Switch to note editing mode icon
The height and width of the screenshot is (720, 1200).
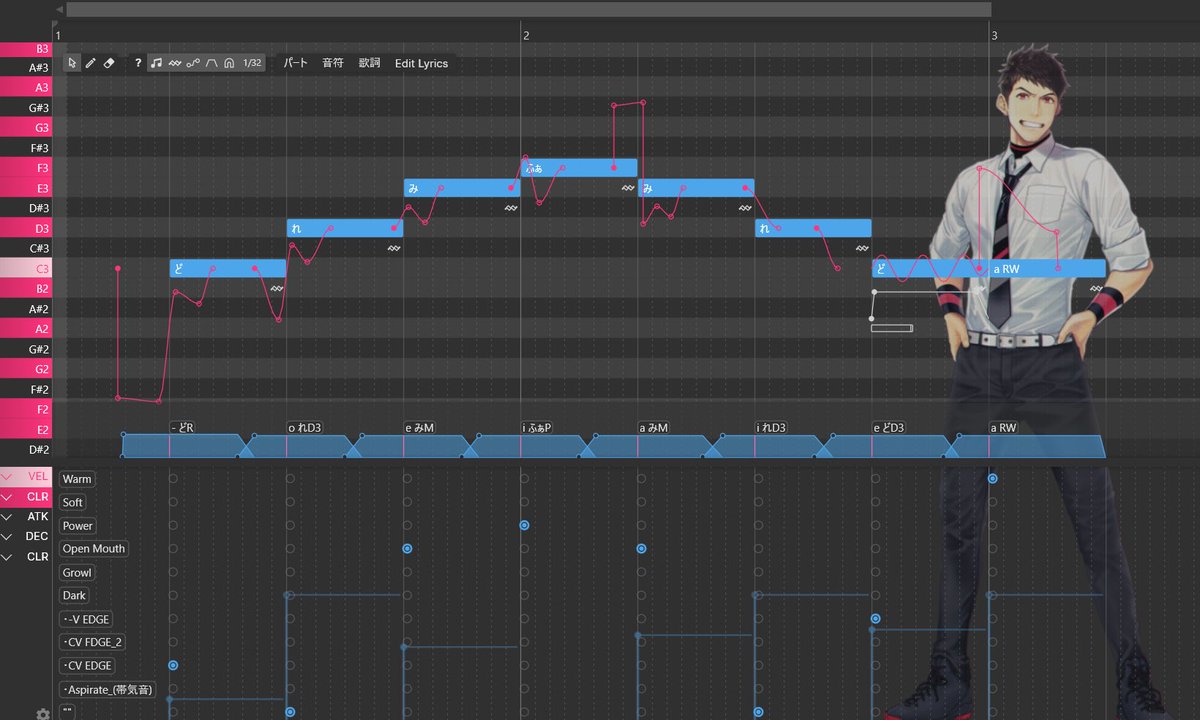[156, 63]
